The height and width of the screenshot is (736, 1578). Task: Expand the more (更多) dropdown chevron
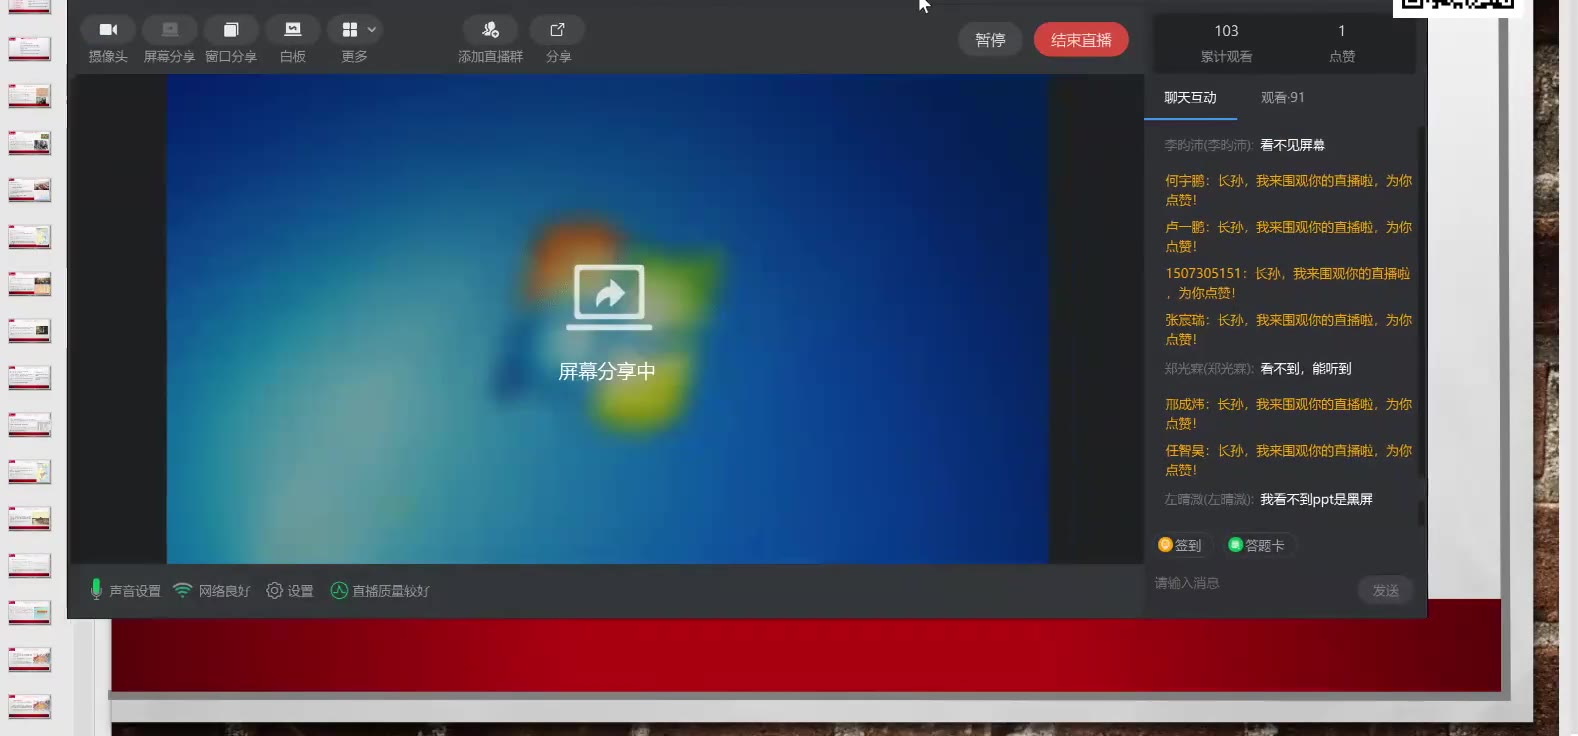pos(372,30)
